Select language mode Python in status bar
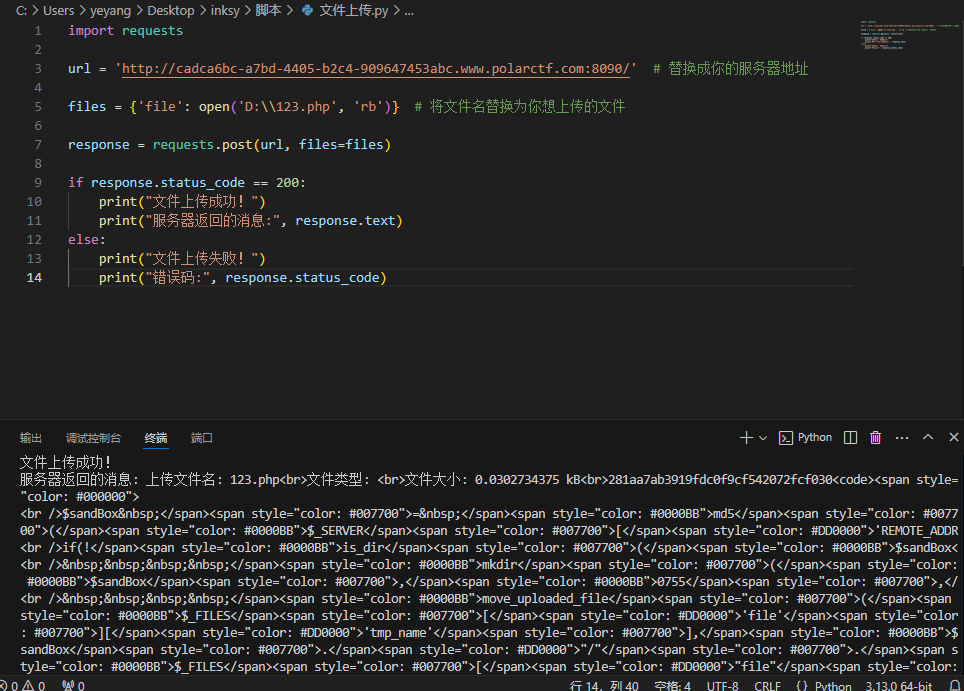This screenshot has width=964, height=691. 833,685
